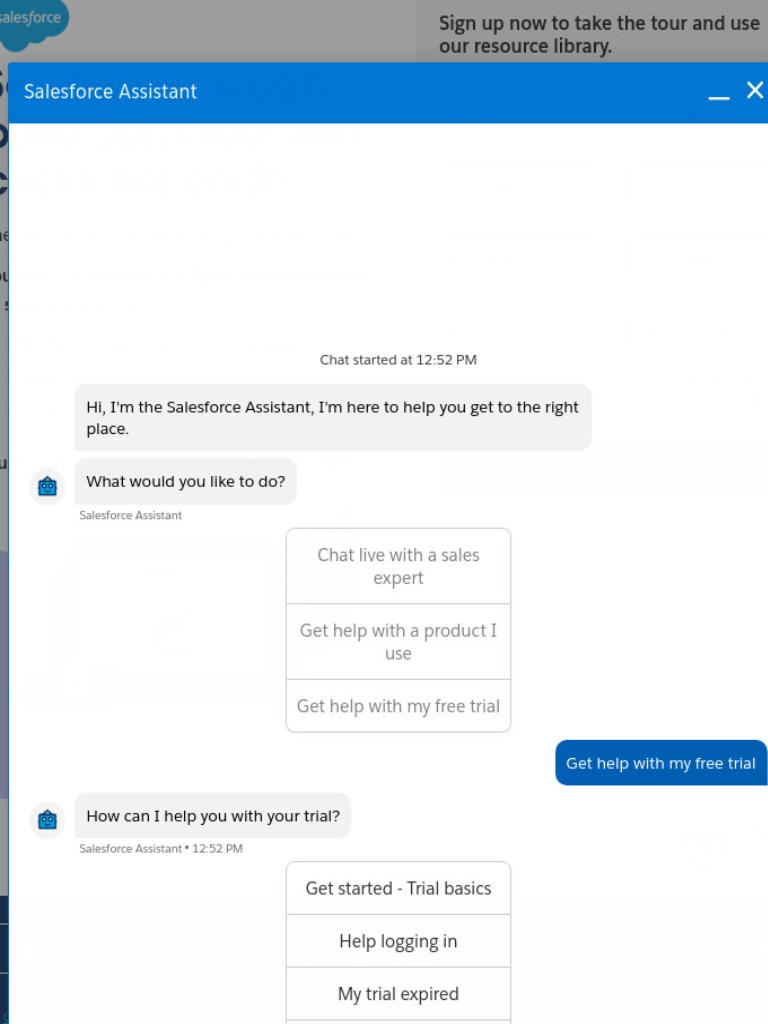Click the "Salesforce Assistant • 12:52 PM" sender label
Image resolution: width=768 pixels, height=1024 pixels.
click(x=161, y=848)
